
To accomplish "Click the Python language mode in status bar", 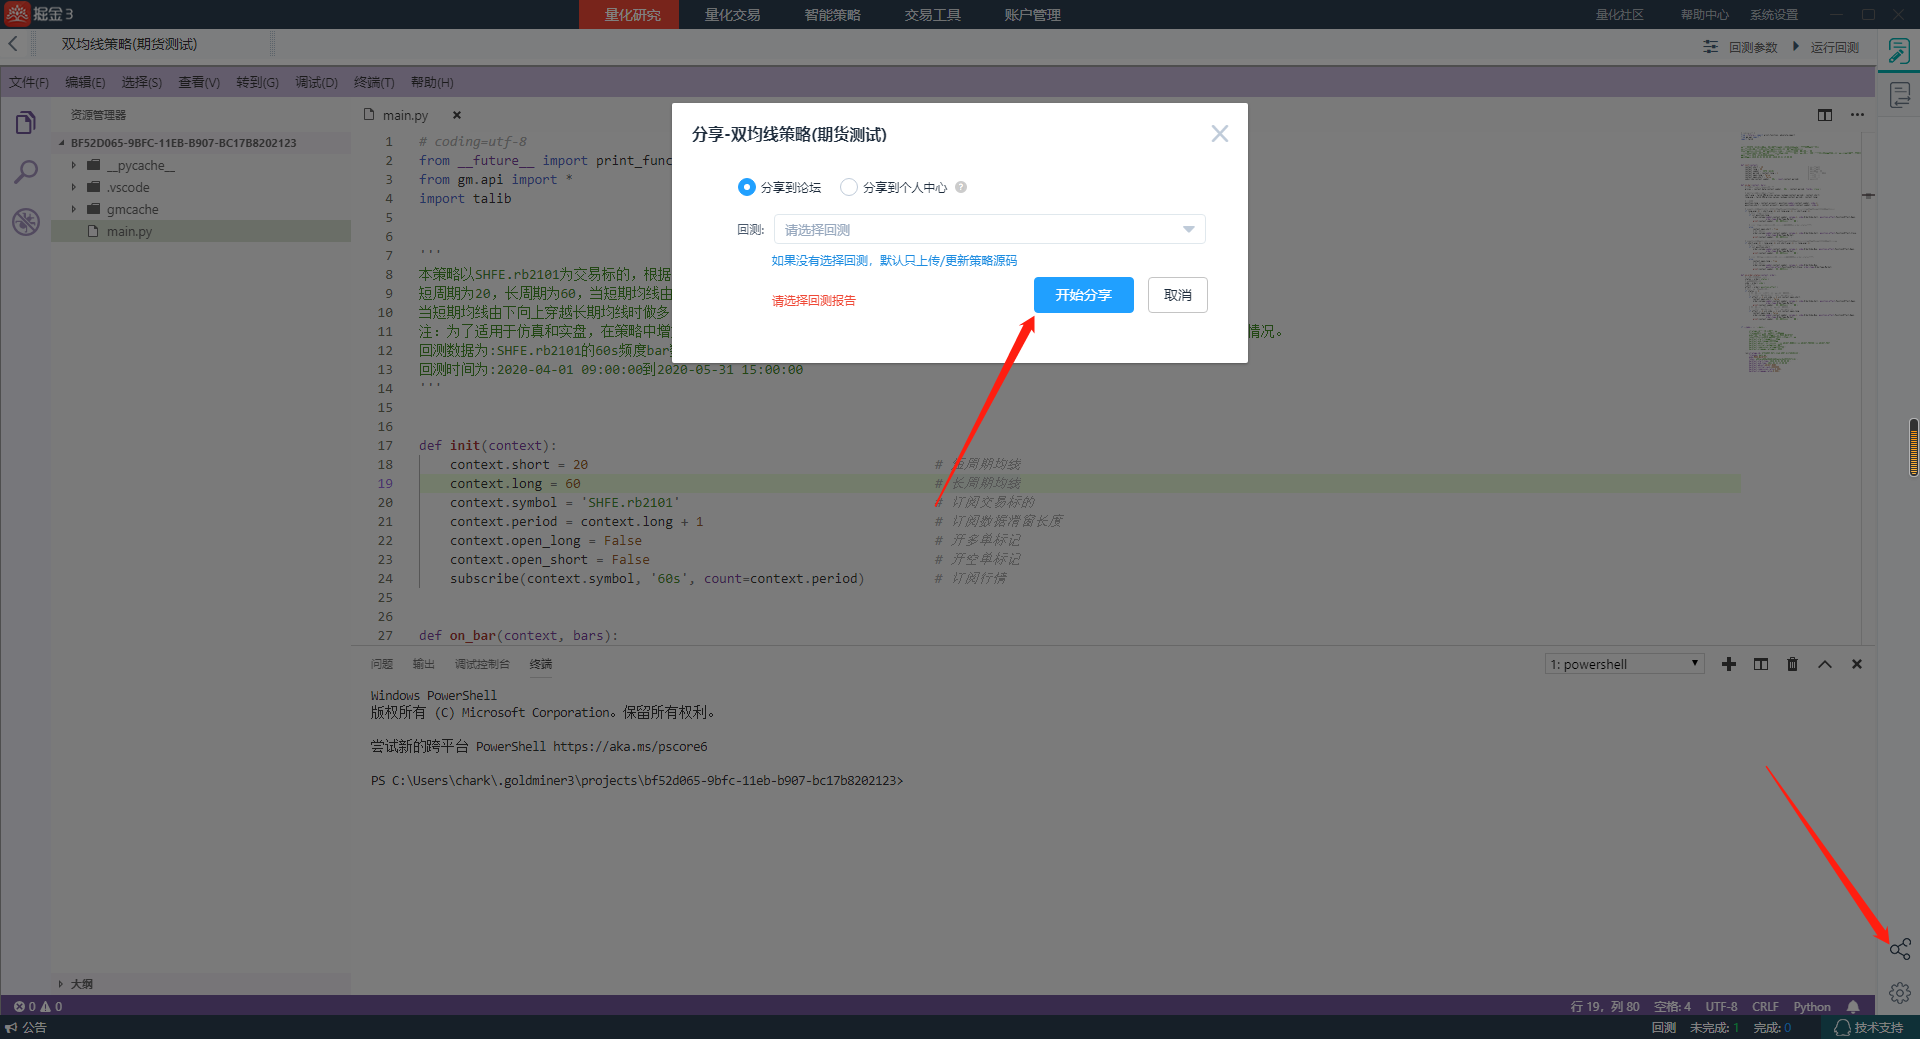I will [x=1812, y=1007].
